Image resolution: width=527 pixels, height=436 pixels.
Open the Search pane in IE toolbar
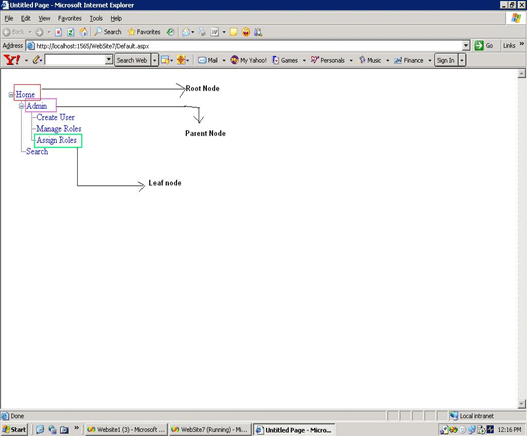coord(108,32)
